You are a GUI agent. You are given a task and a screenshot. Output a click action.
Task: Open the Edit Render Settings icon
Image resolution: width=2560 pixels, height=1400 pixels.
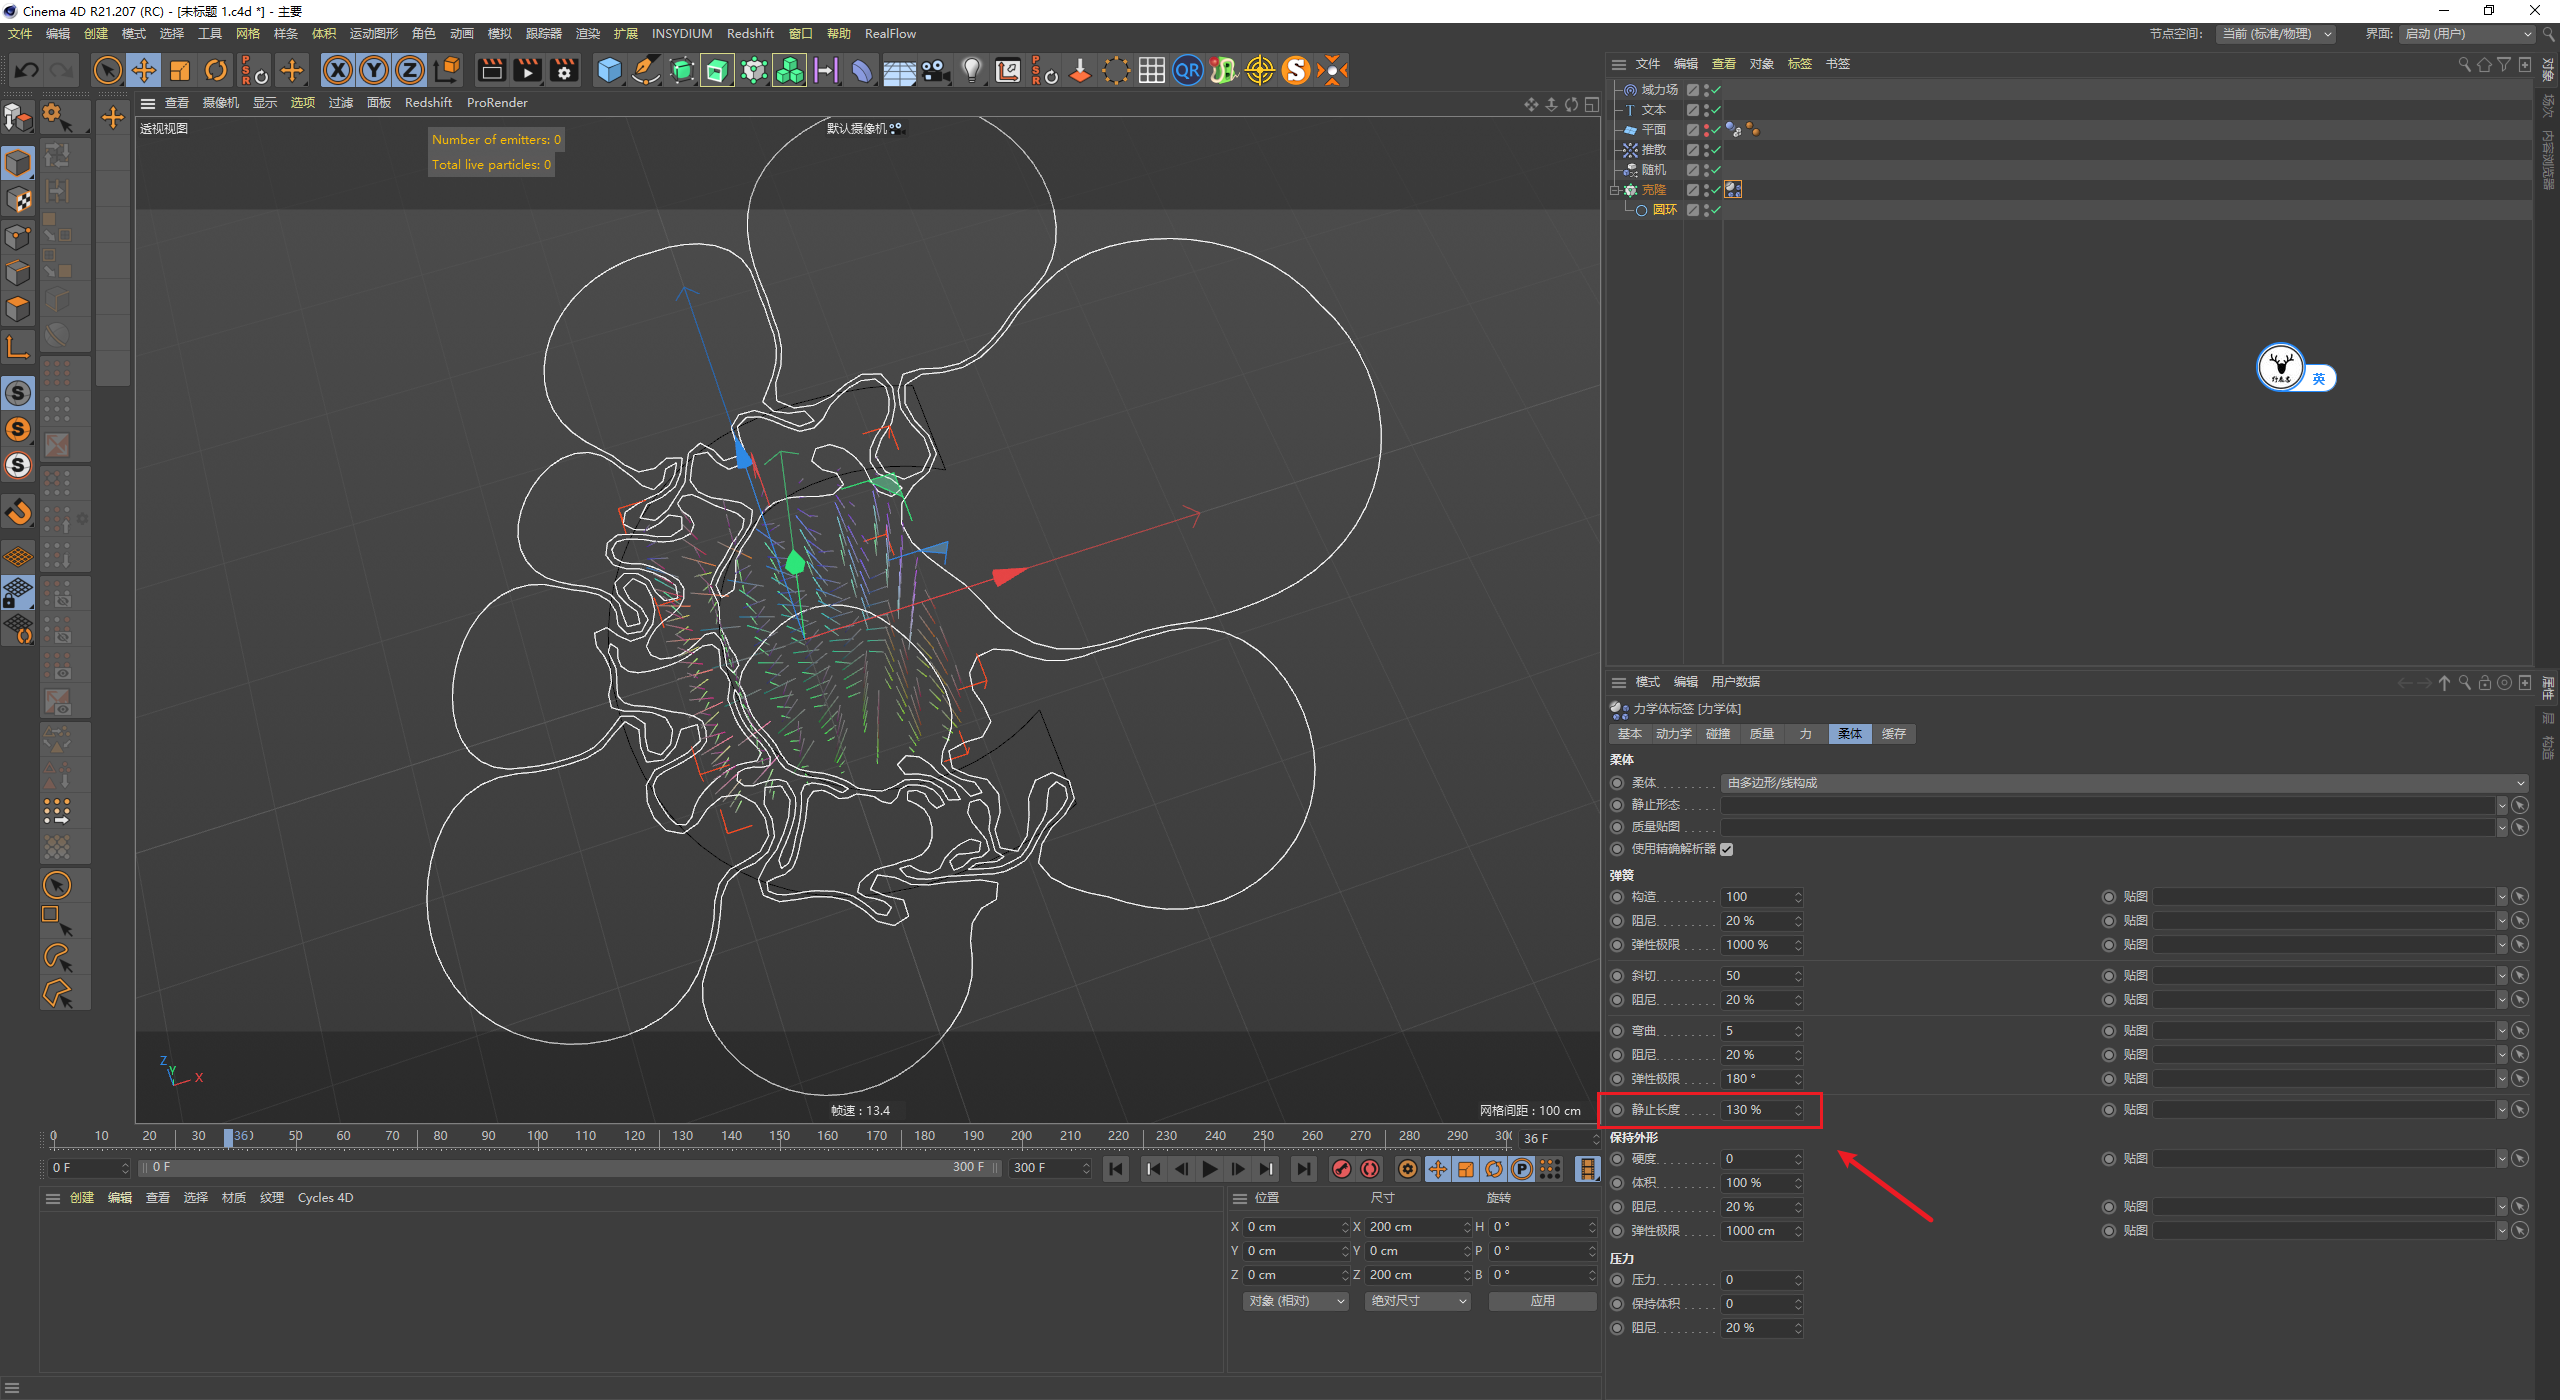coord(564,70)
